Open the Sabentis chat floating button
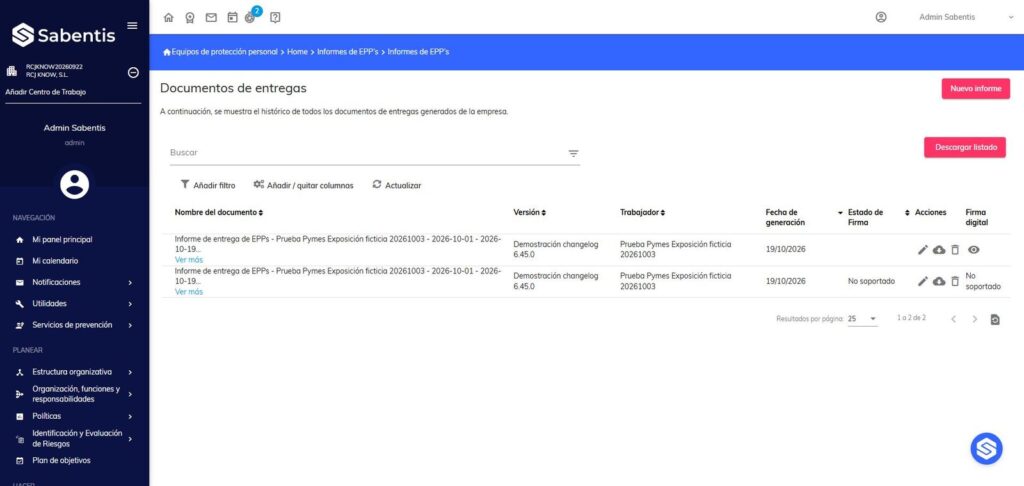This screenshot has width=1024, height=486. (986, 449)
